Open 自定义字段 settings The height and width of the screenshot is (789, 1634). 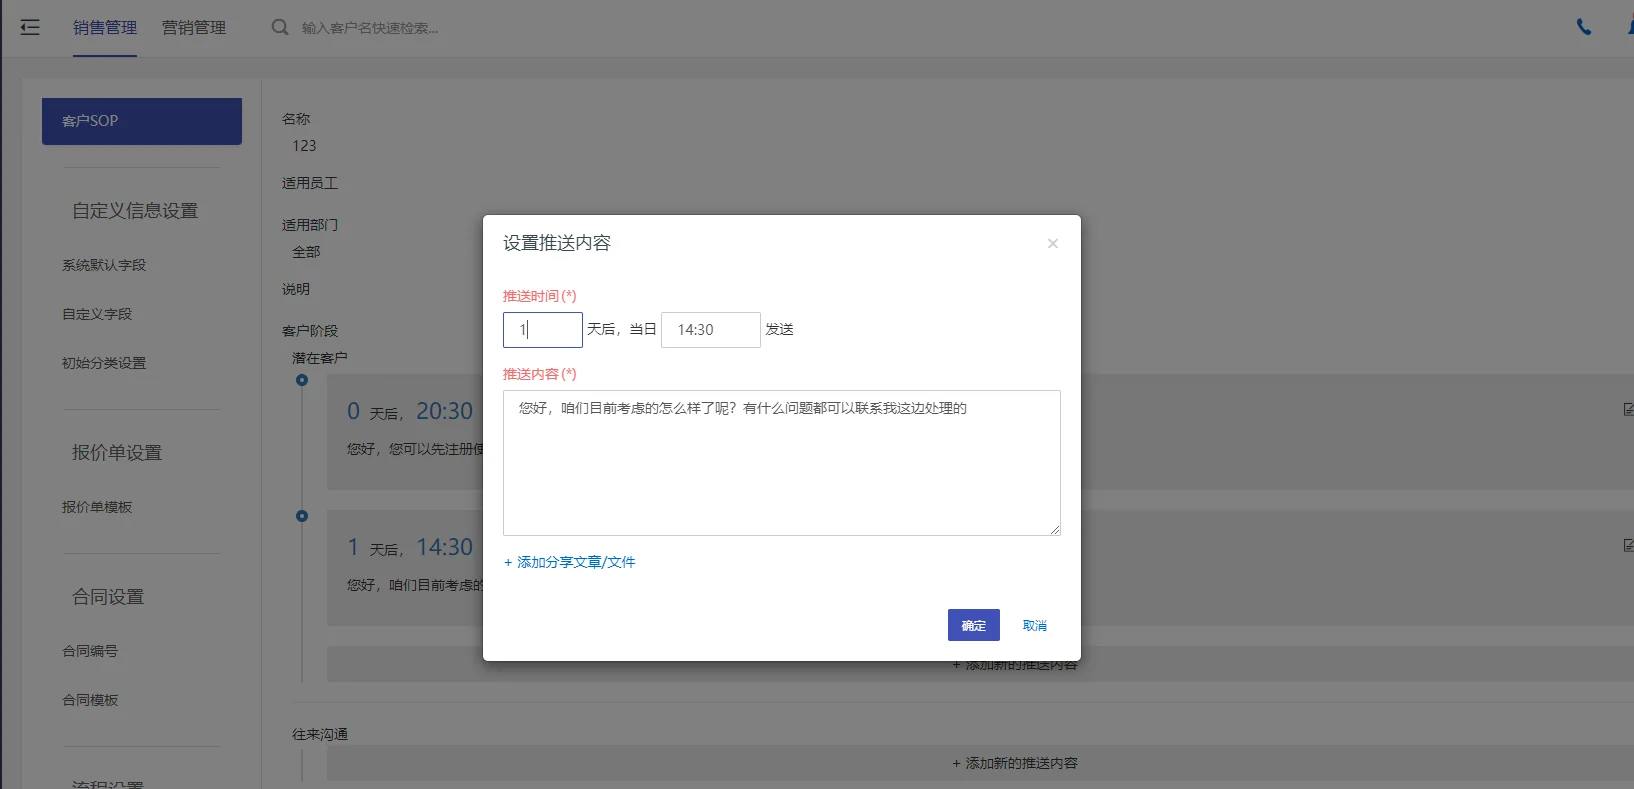click(x=97, y=314)
